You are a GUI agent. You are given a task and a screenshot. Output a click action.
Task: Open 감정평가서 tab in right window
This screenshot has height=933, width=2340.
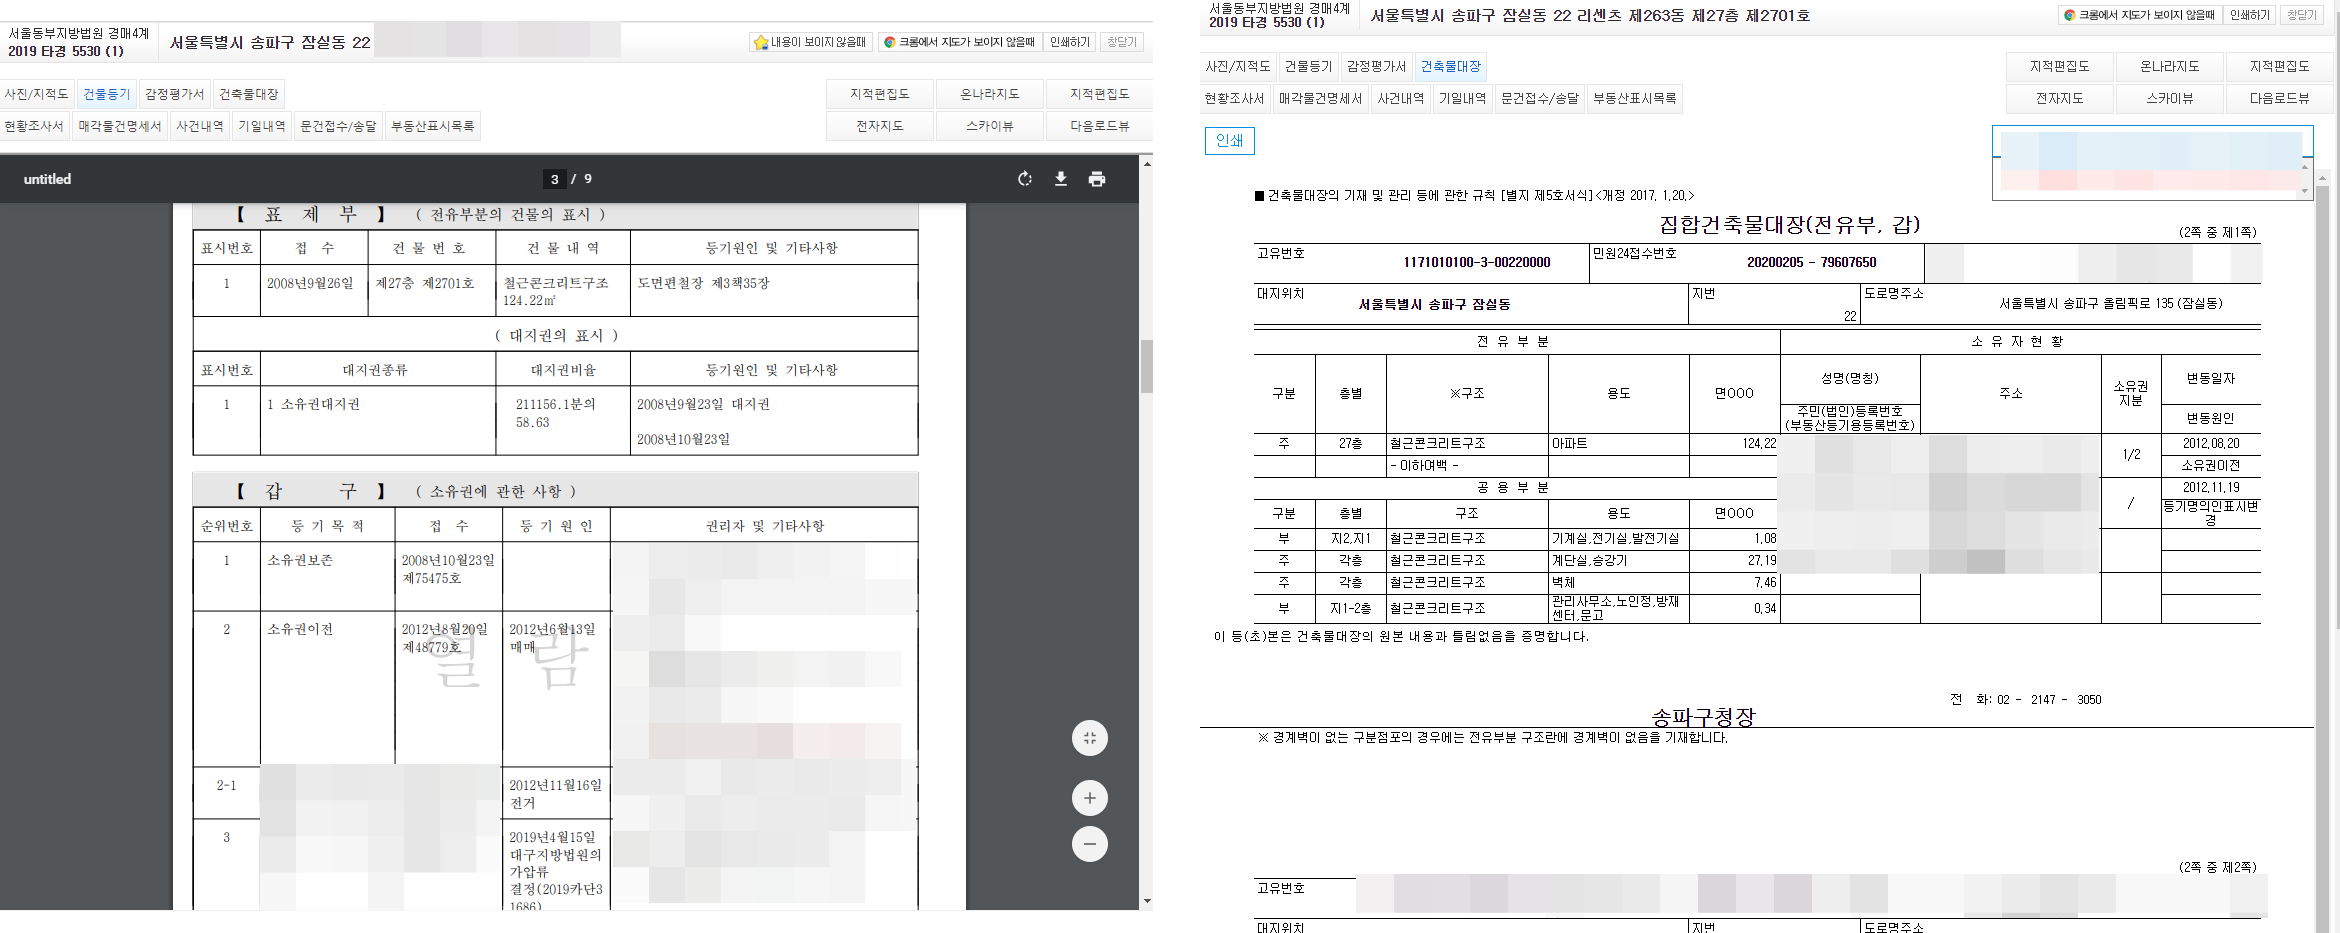[x=1377, y=66]
